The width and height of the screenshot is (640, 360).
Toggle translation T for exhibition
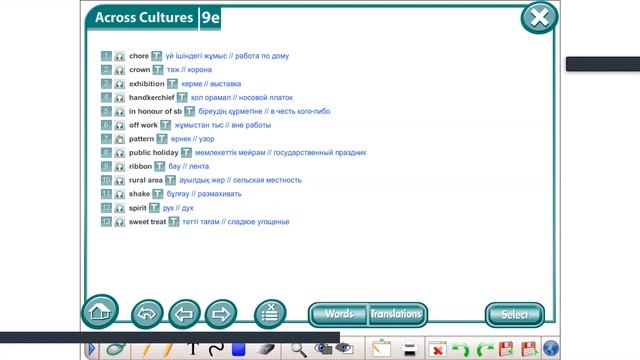point(172,84)
